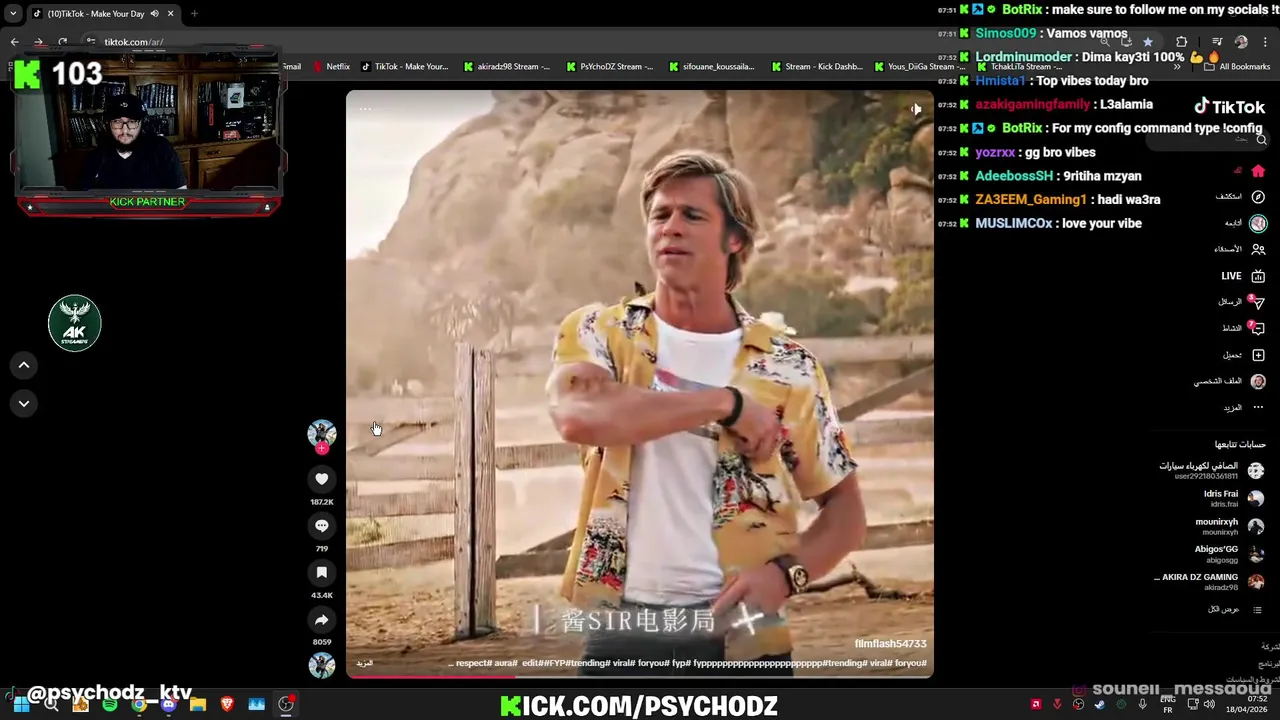Open the Netflix bookmark
The image size is (1280, 720).
pyautogui.click(x=331, y=66)
